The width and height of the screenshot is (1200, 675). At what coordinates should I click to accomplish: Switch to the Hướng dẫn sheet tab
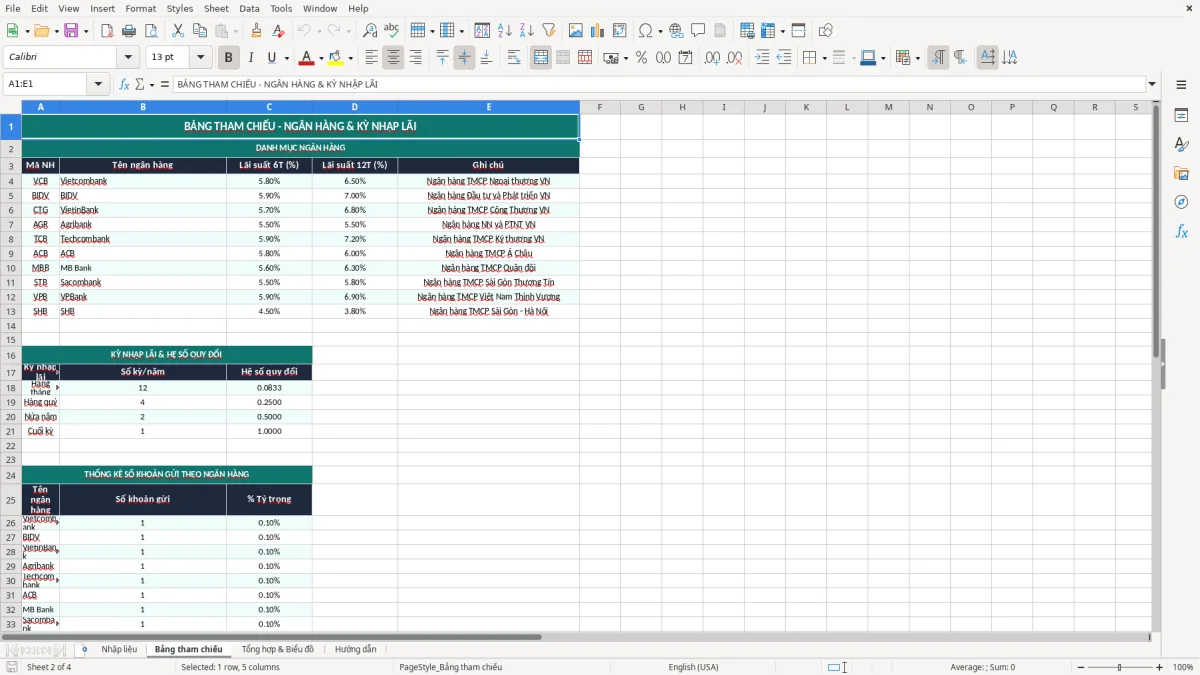click(x=356, y=649)
